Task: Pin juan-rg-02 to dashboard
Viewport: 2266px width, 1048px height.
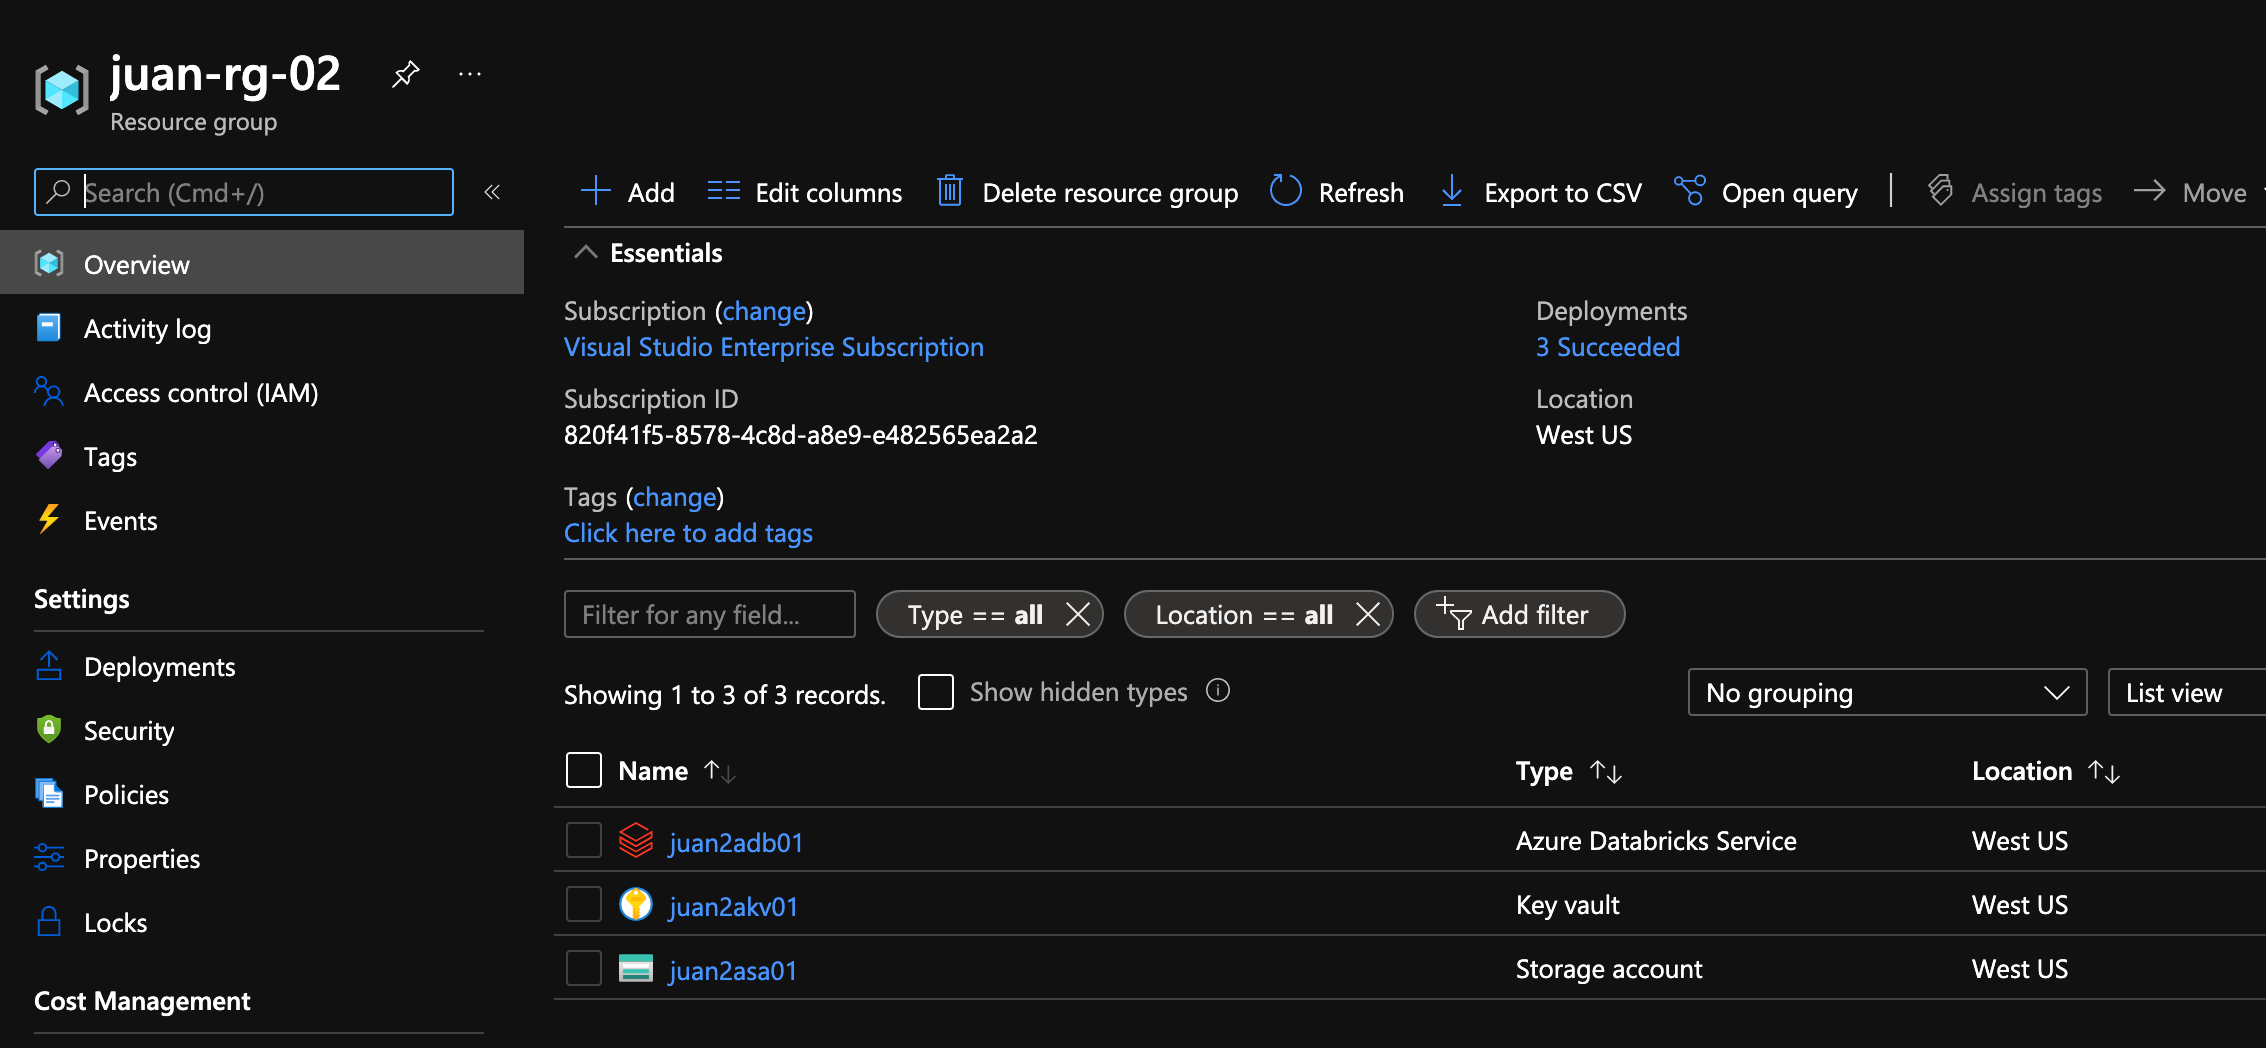Action: click(405, 73)
